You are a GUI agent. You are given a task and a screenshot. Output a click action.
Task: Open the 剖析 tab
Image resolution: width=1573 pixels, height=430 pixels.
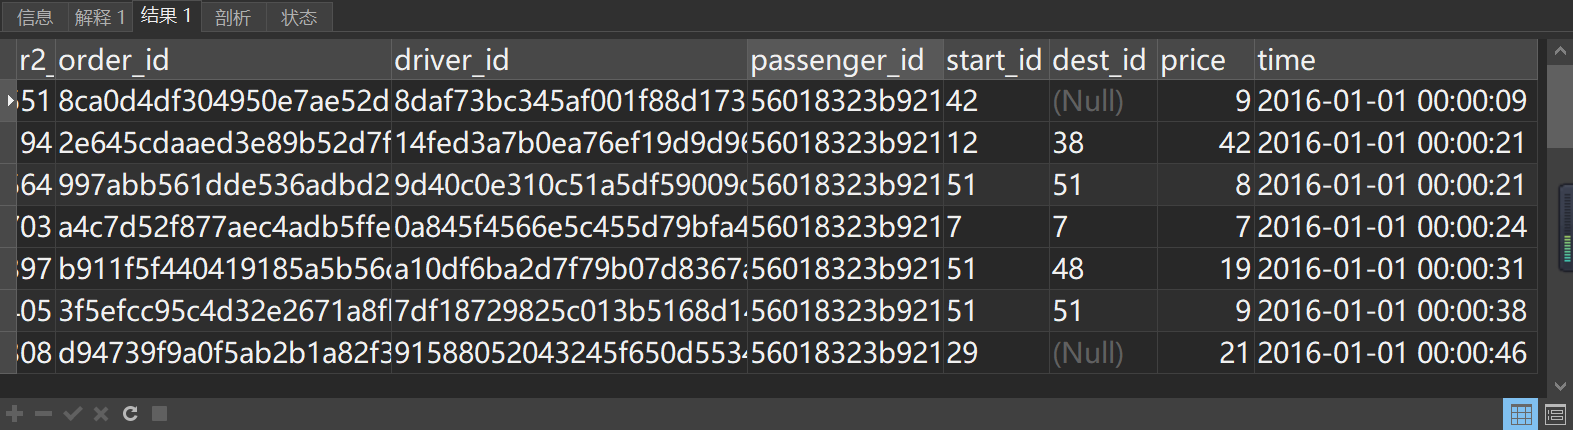232,17
